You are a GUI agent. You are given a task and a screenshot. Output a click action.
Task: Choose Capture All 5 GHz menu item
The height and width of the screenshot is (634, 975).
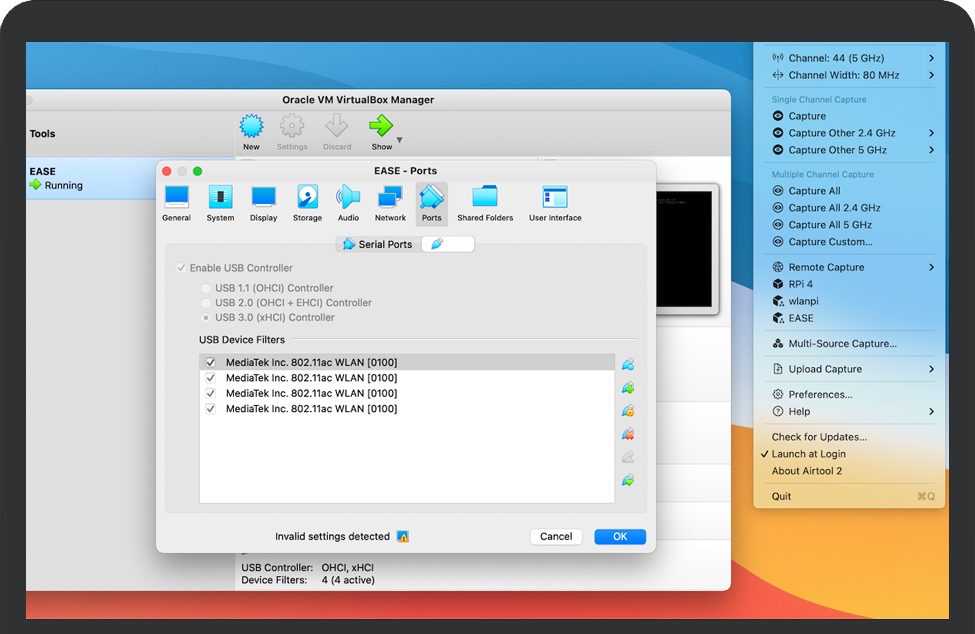tap(830, 225)
